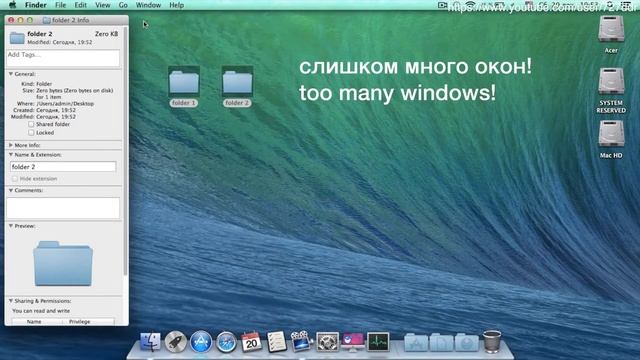
Task: Collapse the Name & Extension section
Action: [11, 155]
